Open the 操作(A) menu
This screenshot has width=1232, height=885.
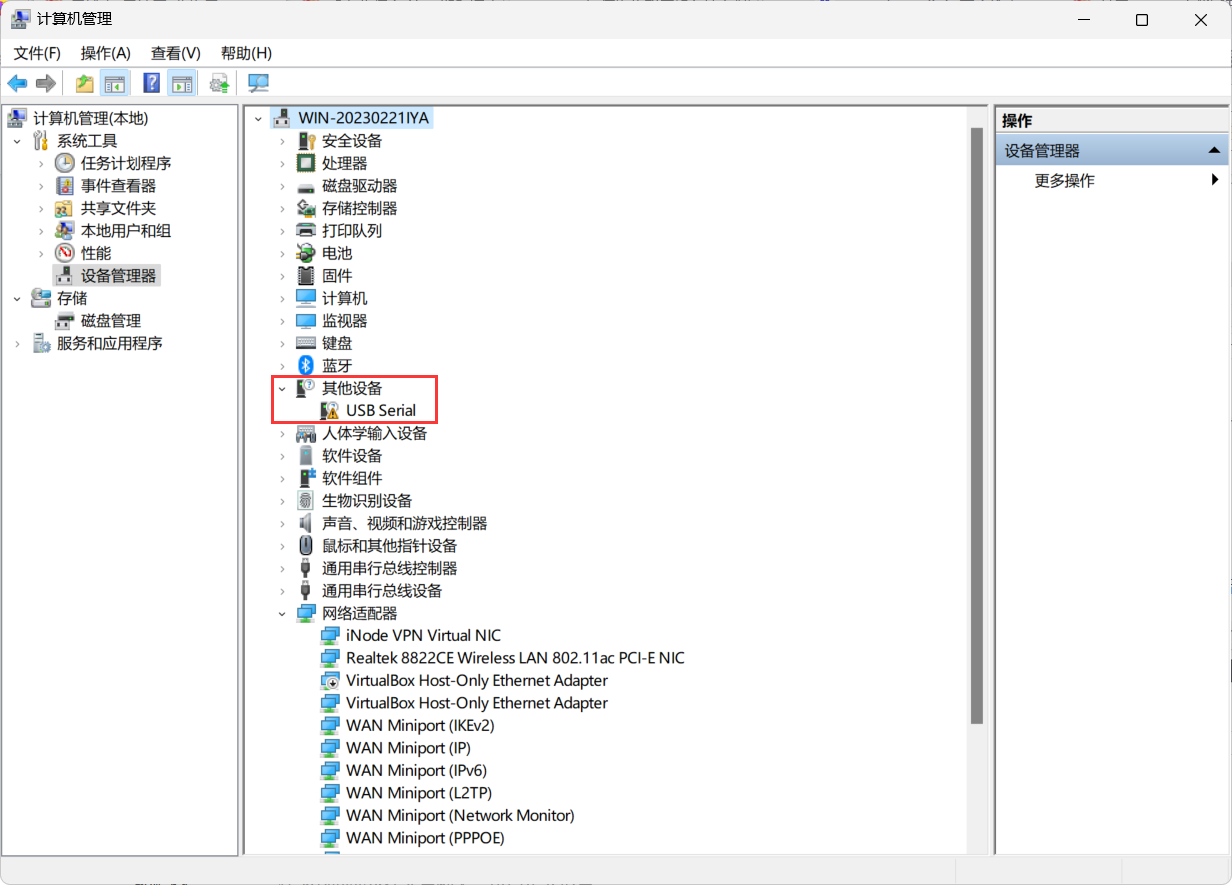tap(106, 53)
